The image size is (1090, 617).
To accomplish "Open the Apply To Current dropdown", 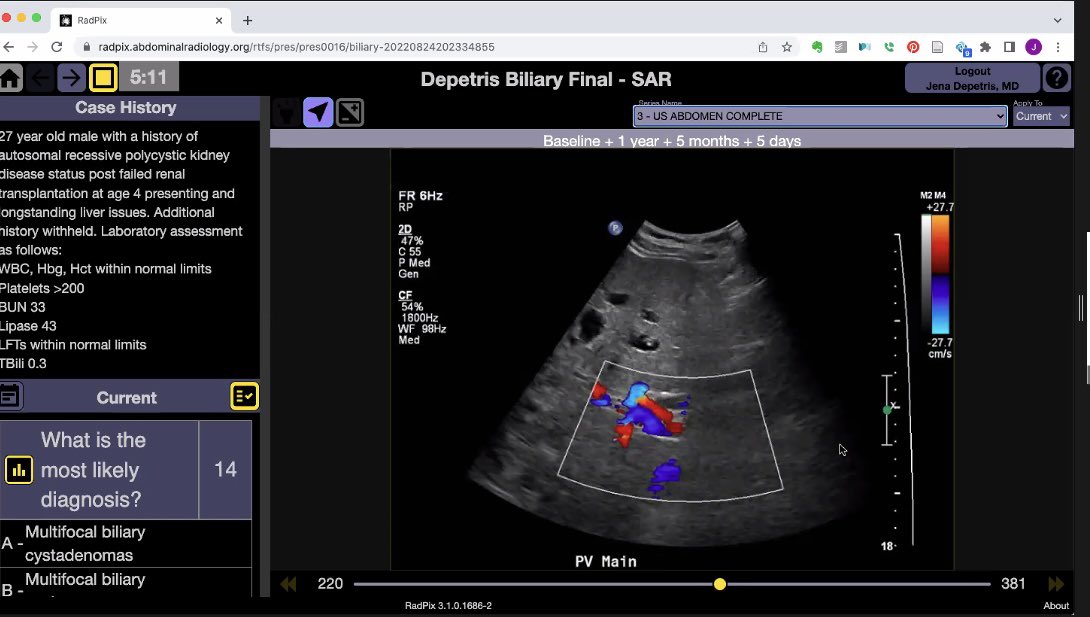I will pos(1041,116).
